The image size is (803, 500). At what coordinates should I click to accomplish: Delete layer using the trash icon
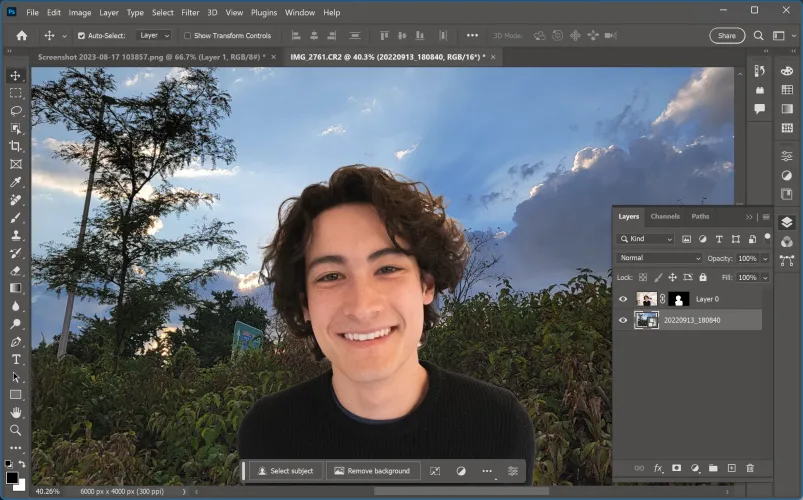750,468
